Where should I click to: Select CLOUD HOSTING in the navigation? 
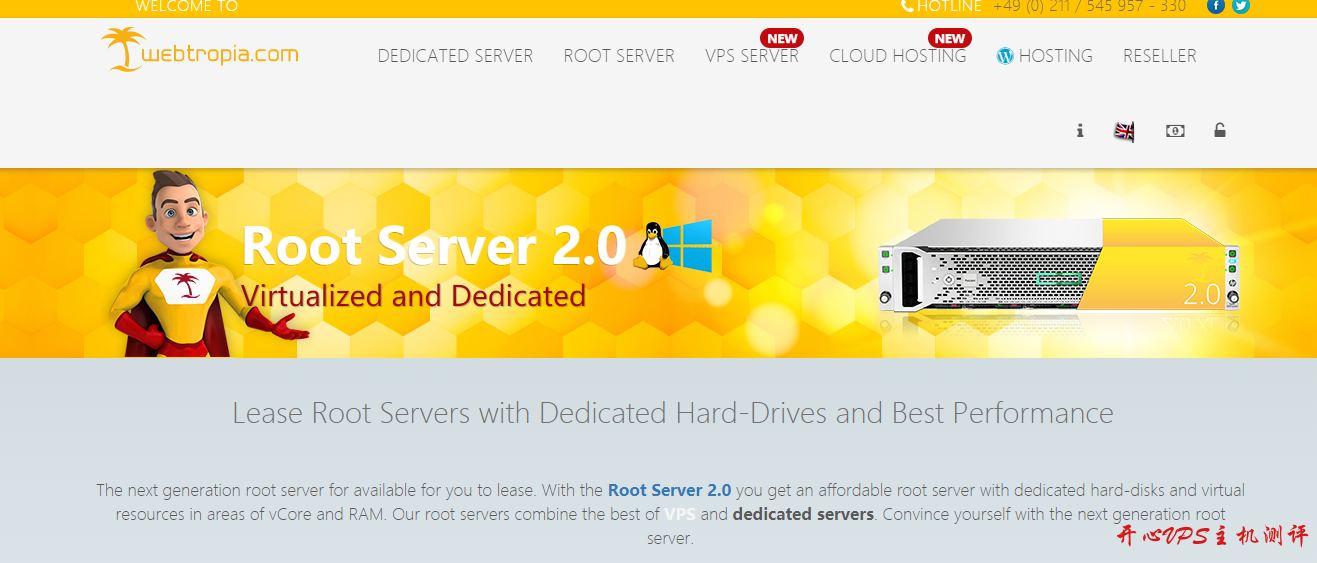point(897,56)
